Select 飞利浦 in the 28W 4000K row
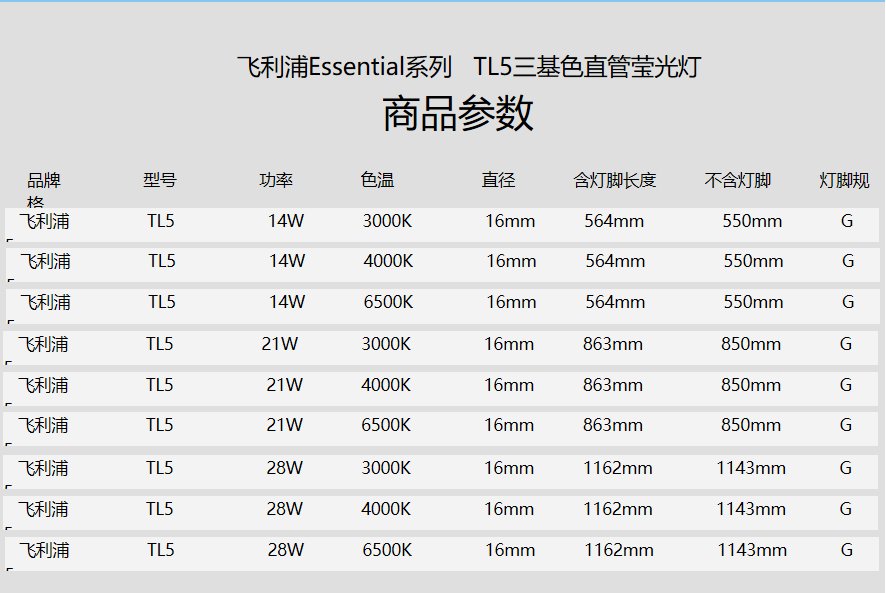Image resolution: width=886 pixels, height=593 pixels. pyautogui.click(x=44, y=509)
